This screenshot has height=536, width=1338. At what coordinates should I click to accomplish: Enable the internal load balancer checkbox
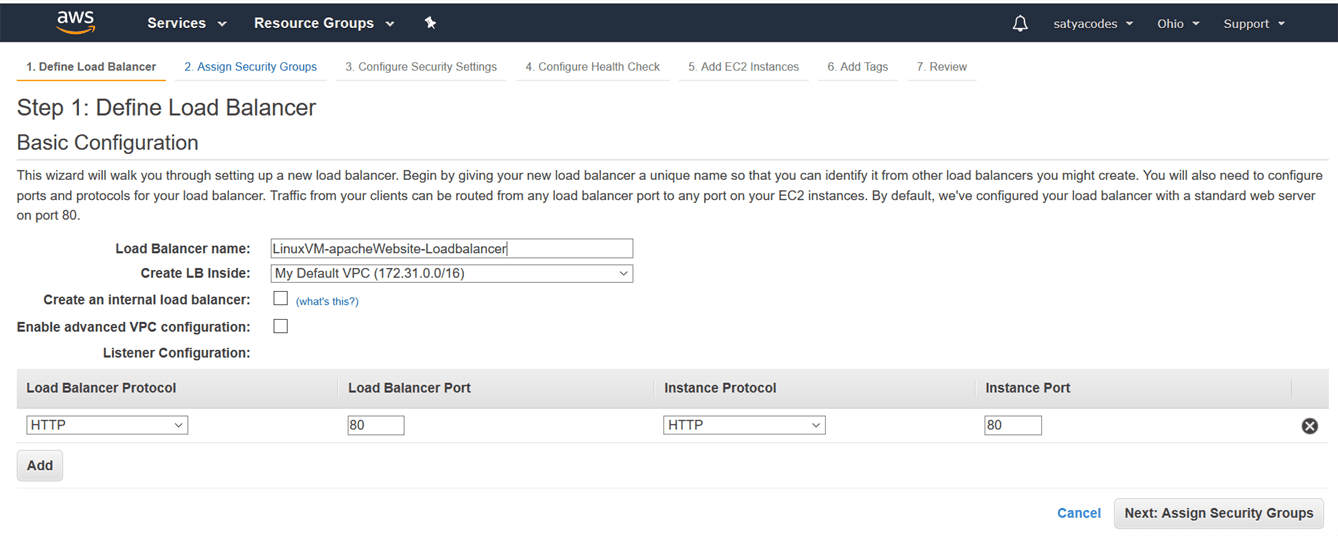[x=281, y=299]
